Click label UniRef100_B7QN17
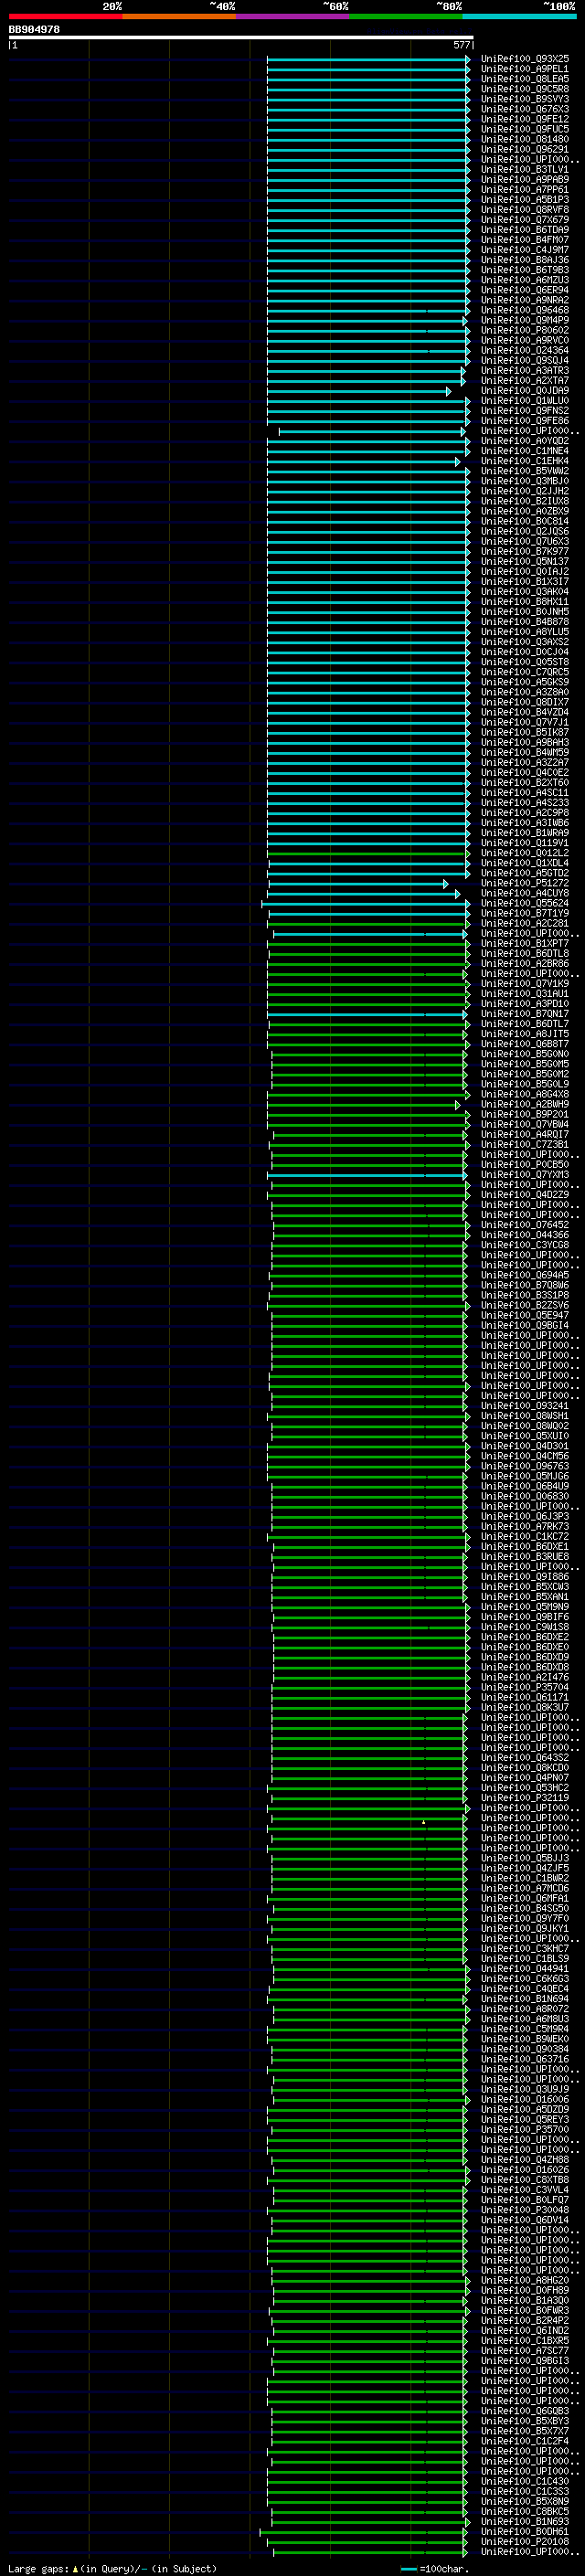Viewport: 585px width, 2576px height. pyautogui.click(x=525, y=1014)
